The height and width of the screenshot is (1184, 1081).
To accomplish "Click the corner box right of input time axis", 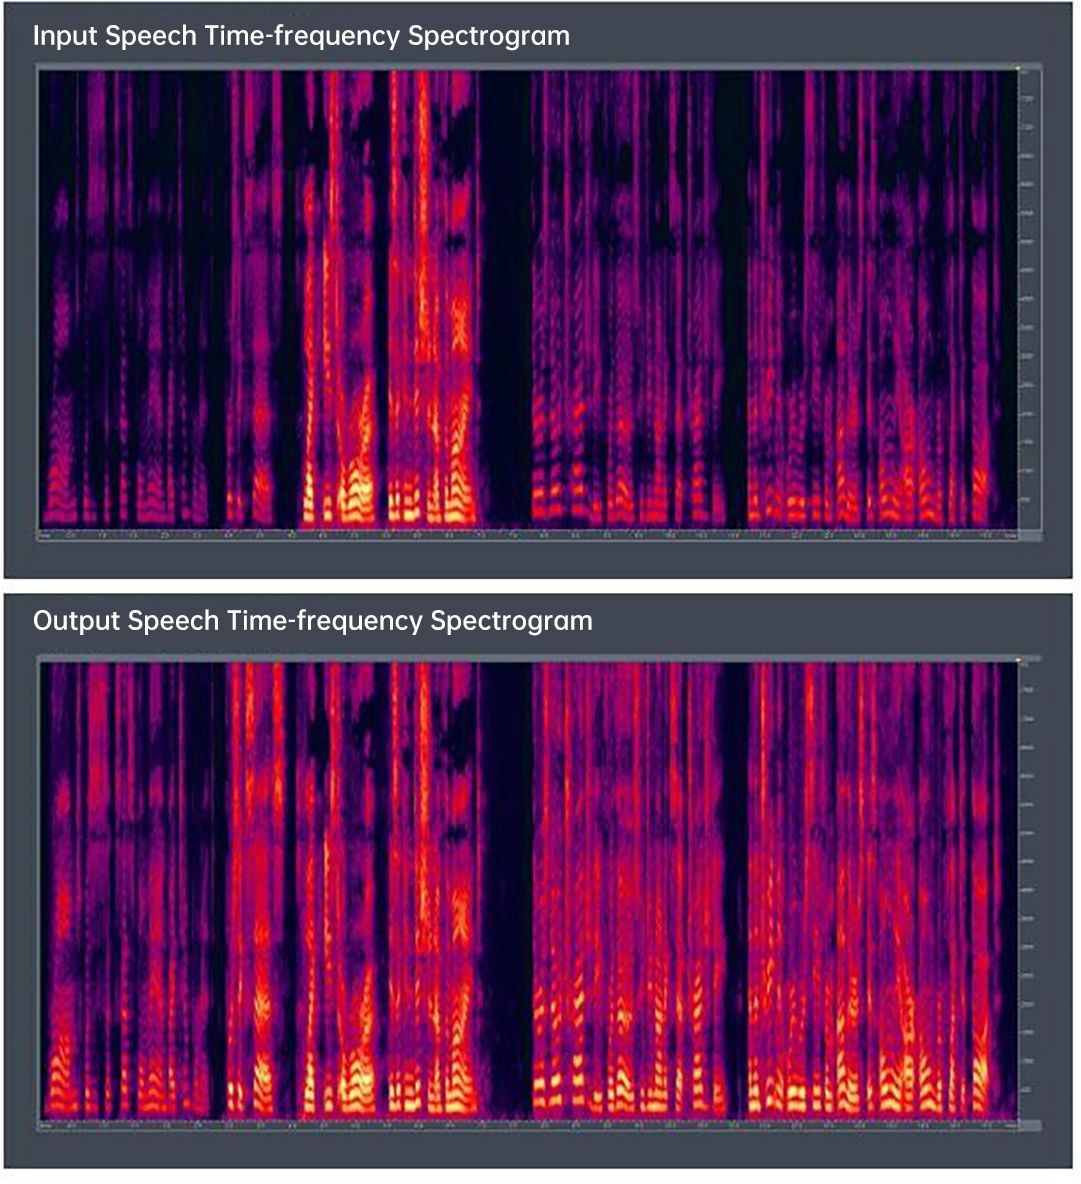I will point(1029,535).
